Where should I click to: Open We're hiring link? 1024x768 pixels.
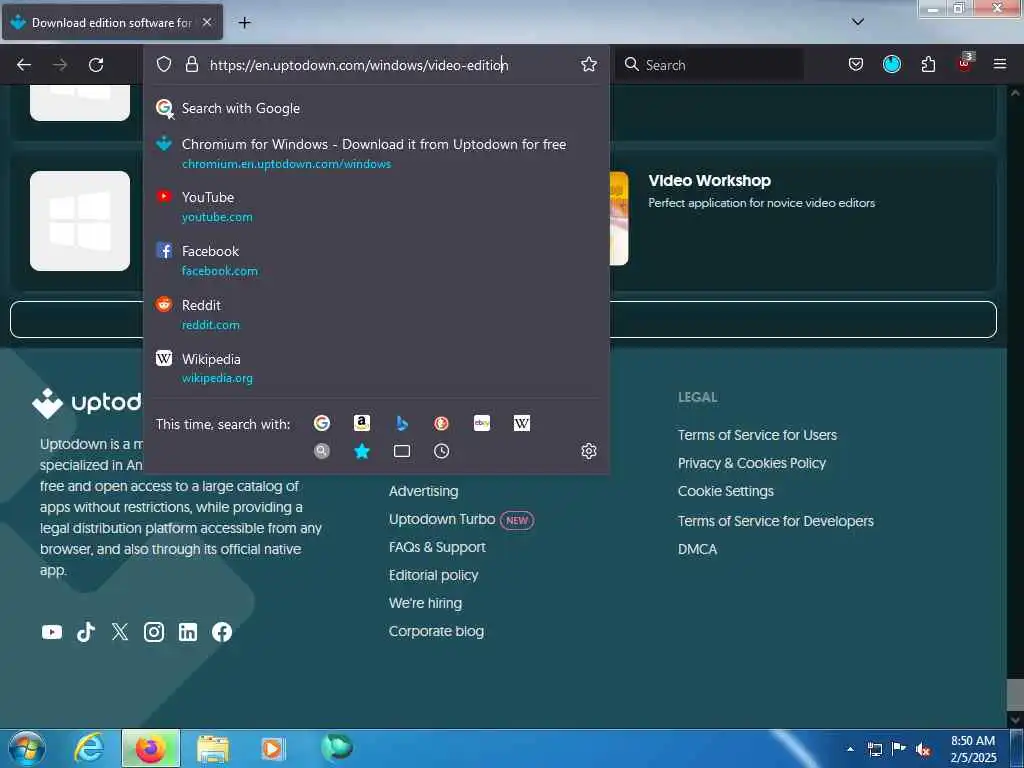[x=425, y=603]
